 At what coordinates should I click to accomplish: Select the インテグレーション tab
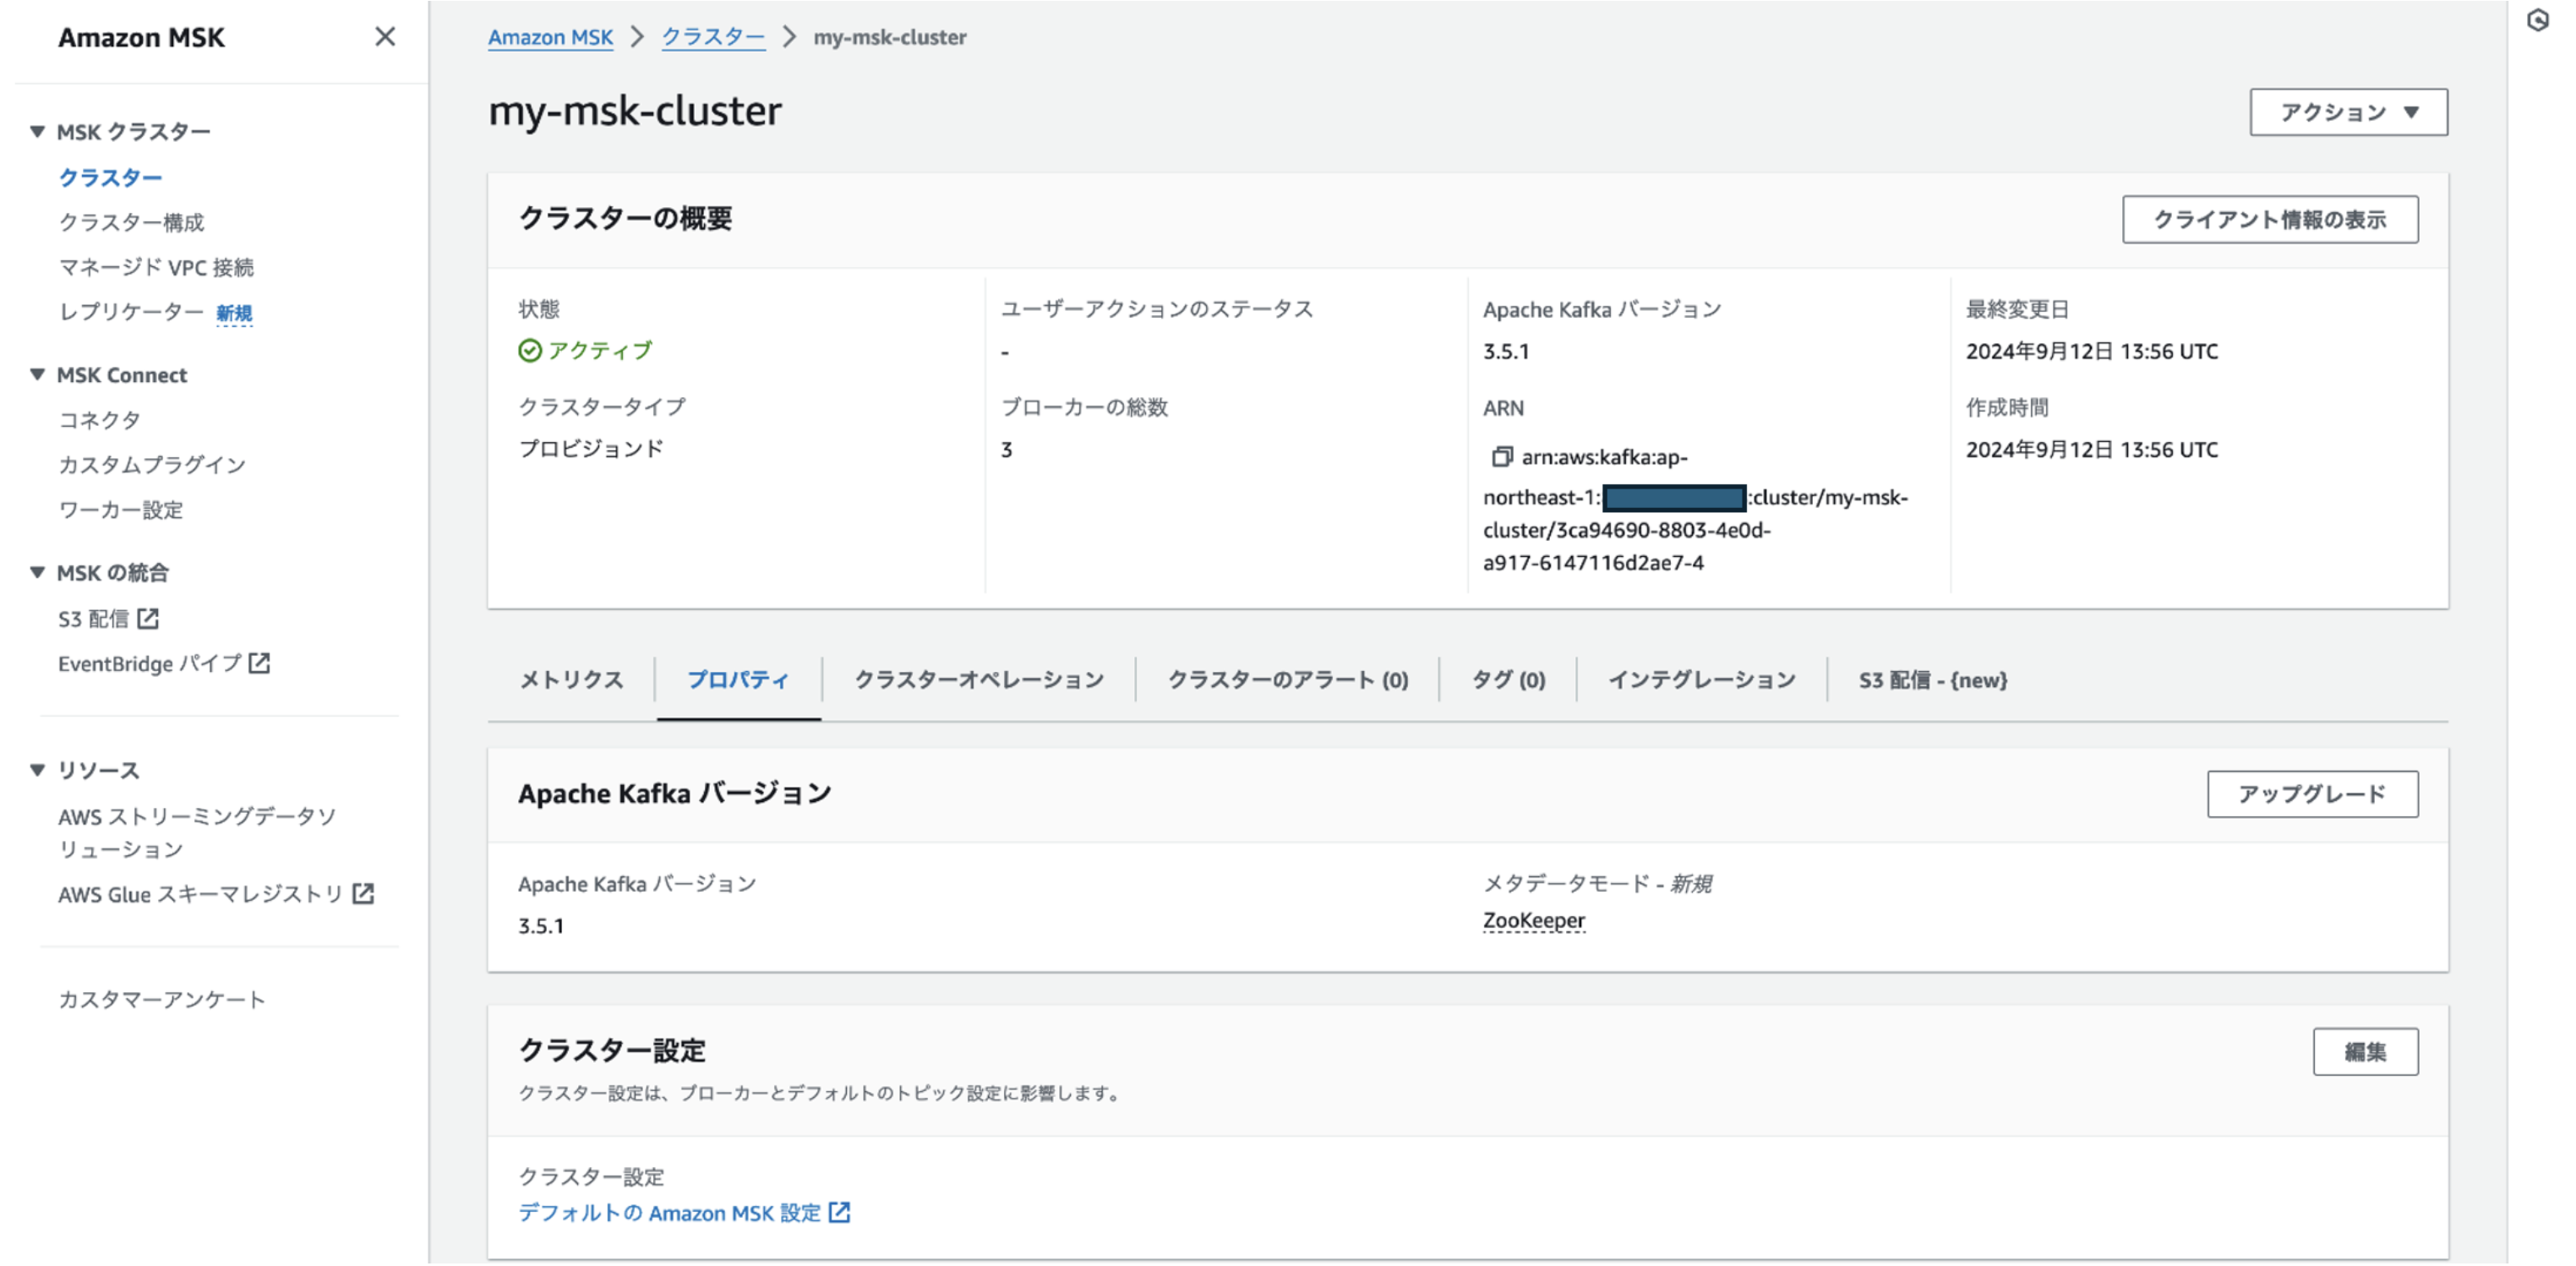[x=1700, y=680]
